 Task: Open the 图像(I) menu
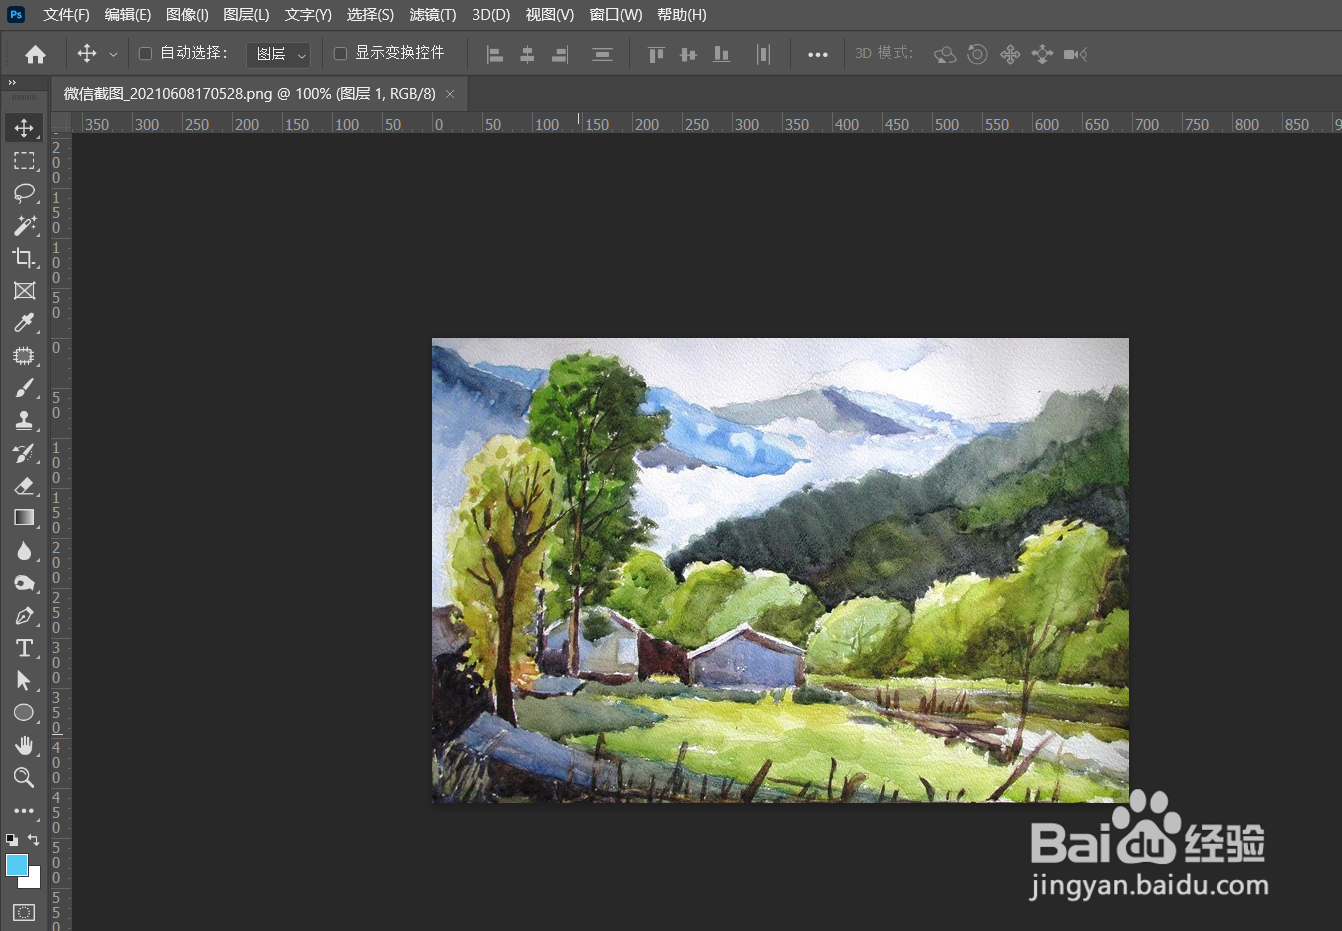[187, 15]
